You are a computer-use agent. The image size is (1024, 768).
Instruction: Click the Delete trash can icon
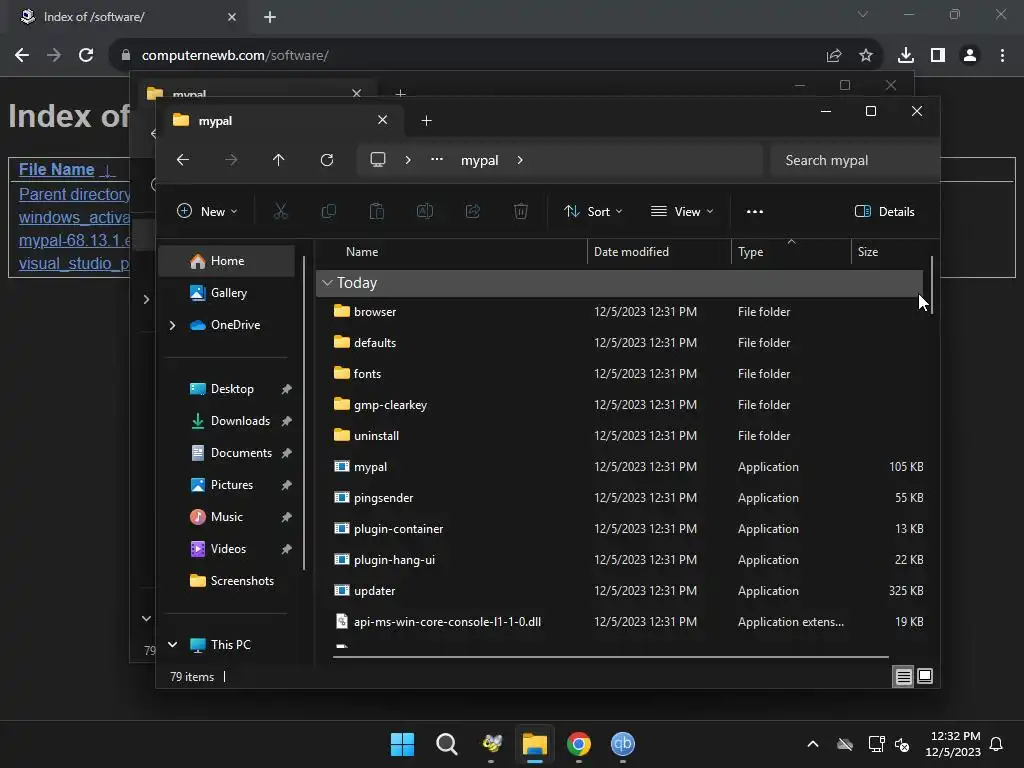(x=520, y=212)
